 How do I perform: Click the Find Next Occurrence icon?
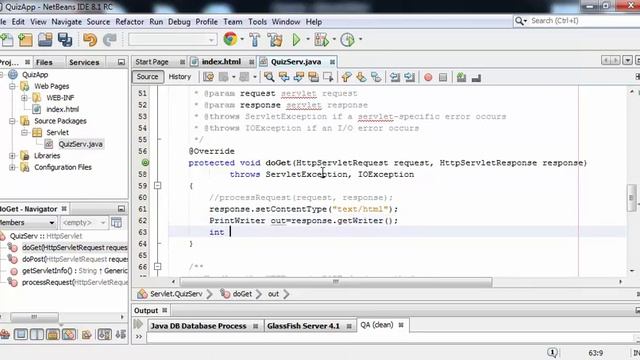click(298, 77)
